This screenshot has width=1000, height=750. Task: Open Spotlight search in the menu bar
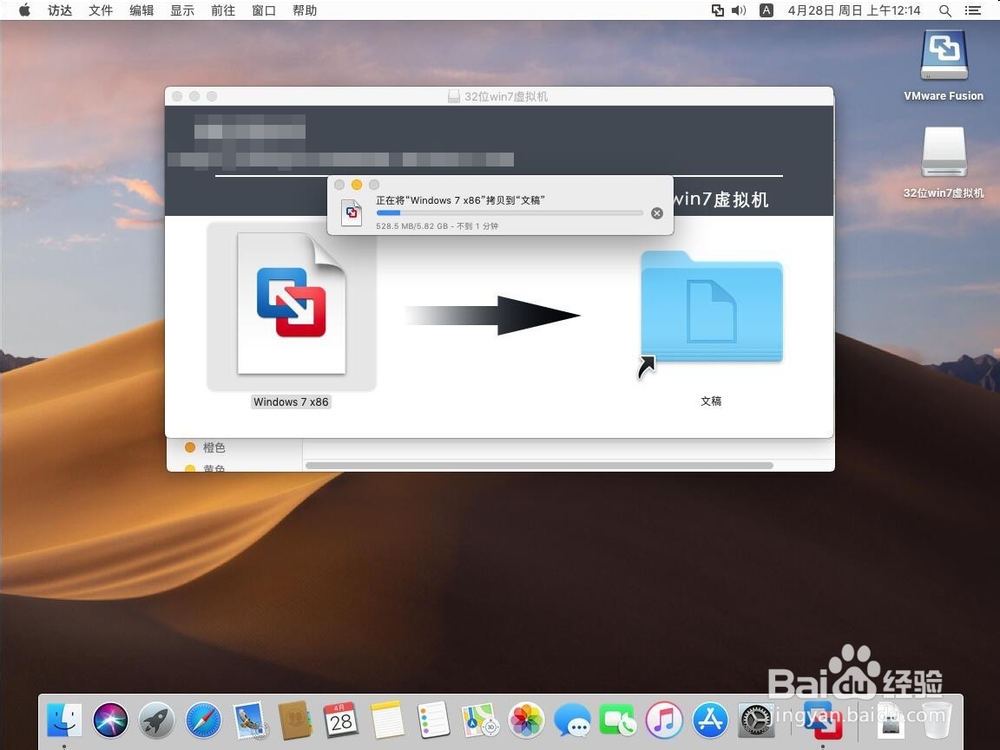944,11
